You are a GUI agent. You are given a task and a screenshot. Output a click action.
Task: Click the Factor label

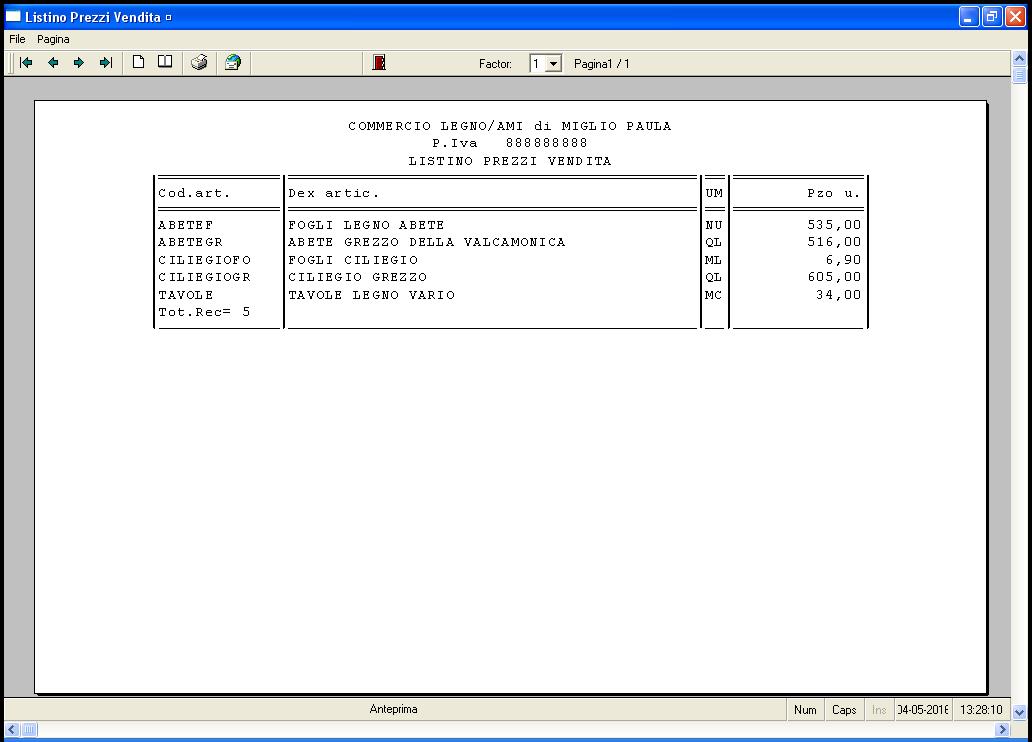[x=495, y=64]
